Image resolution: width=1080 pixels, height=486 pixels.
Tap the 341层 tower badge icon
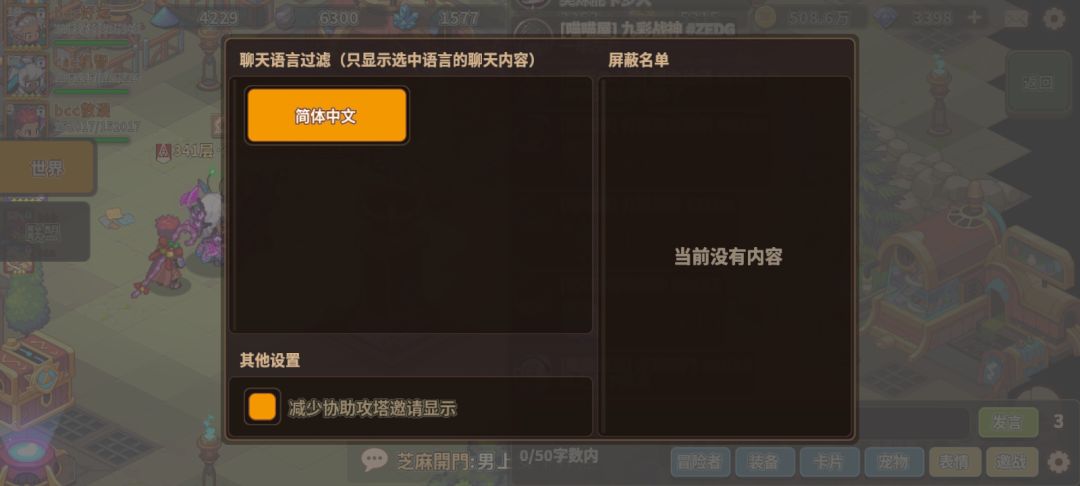163,151
